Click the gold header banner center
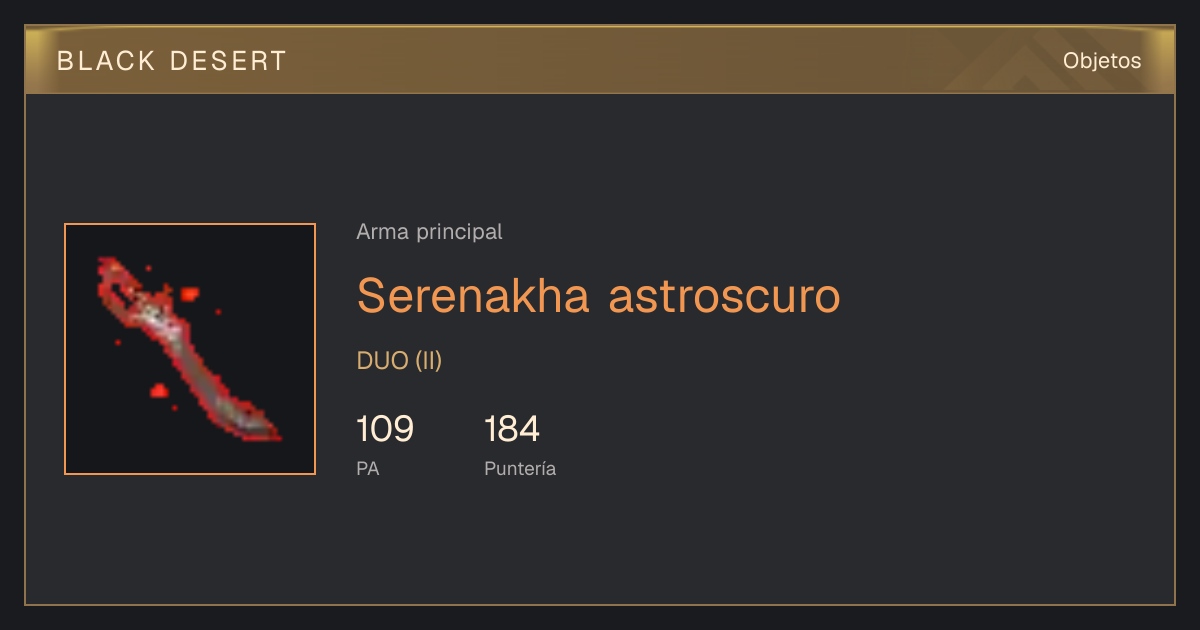The height and width of the screenshot is (630, 1200). point(600,60)
